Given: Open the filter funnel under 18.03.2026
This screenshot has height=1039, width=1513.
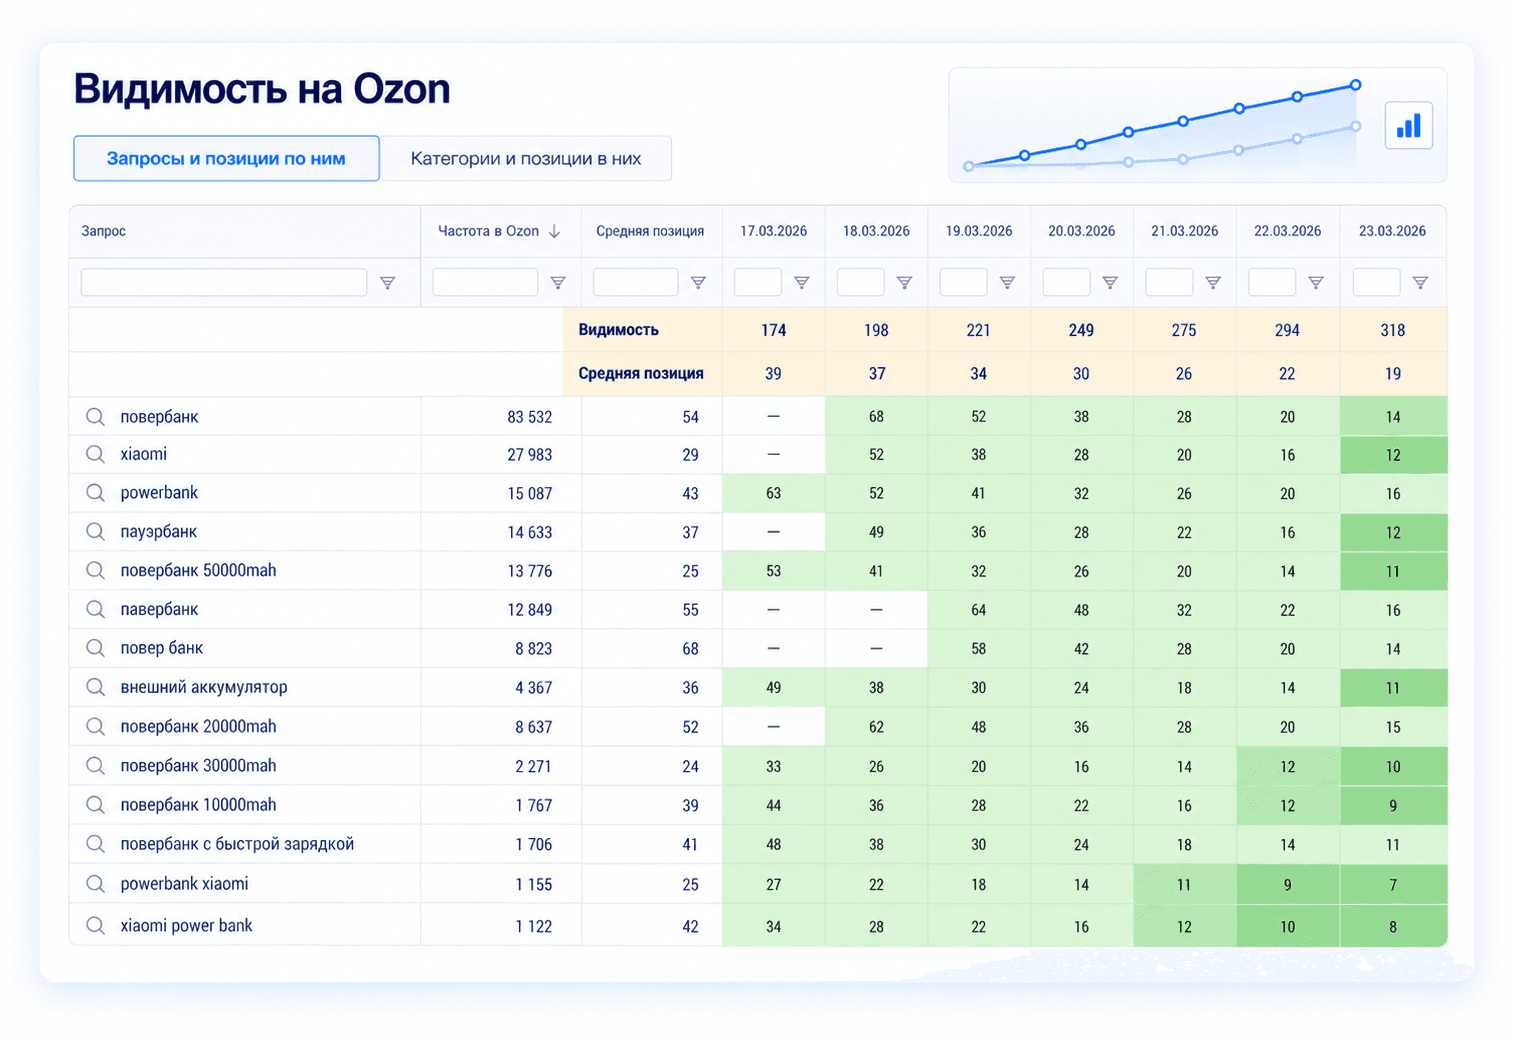Looking at the screenshot, I should [x=904, y=283].
